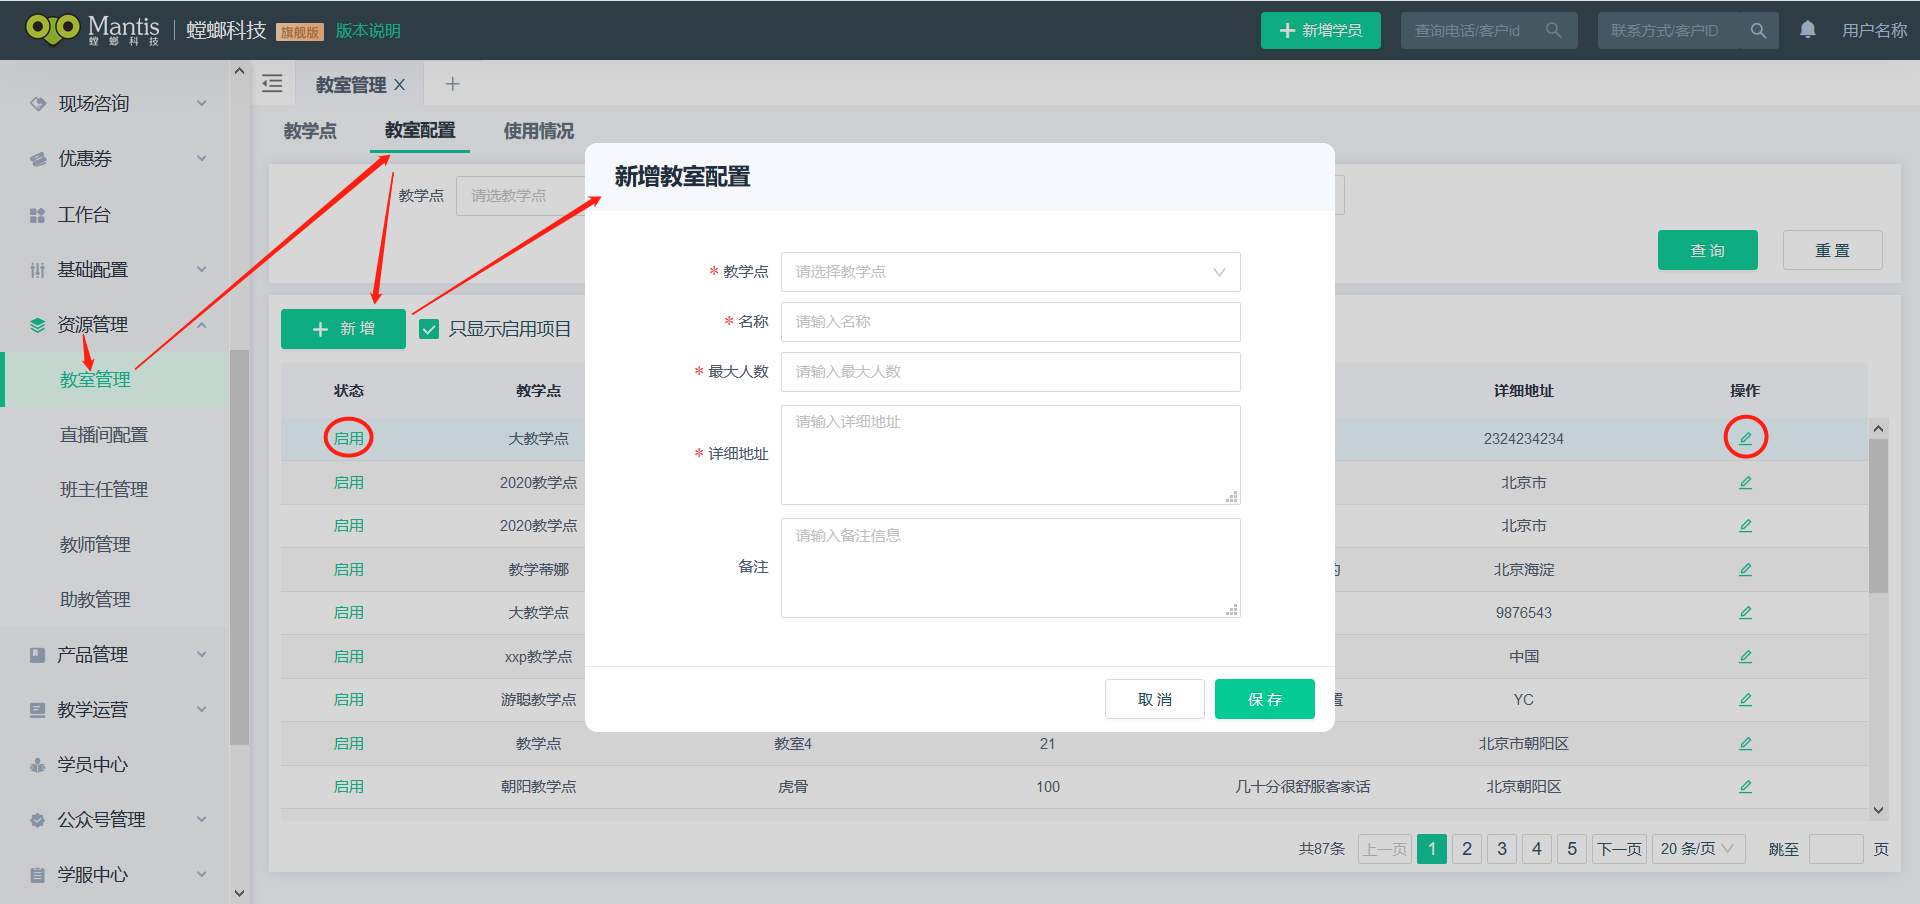The height and width of the screenshot is (904, 1920).
Task: Click 教学运营 sidebar icon
Action: point(38,710)
